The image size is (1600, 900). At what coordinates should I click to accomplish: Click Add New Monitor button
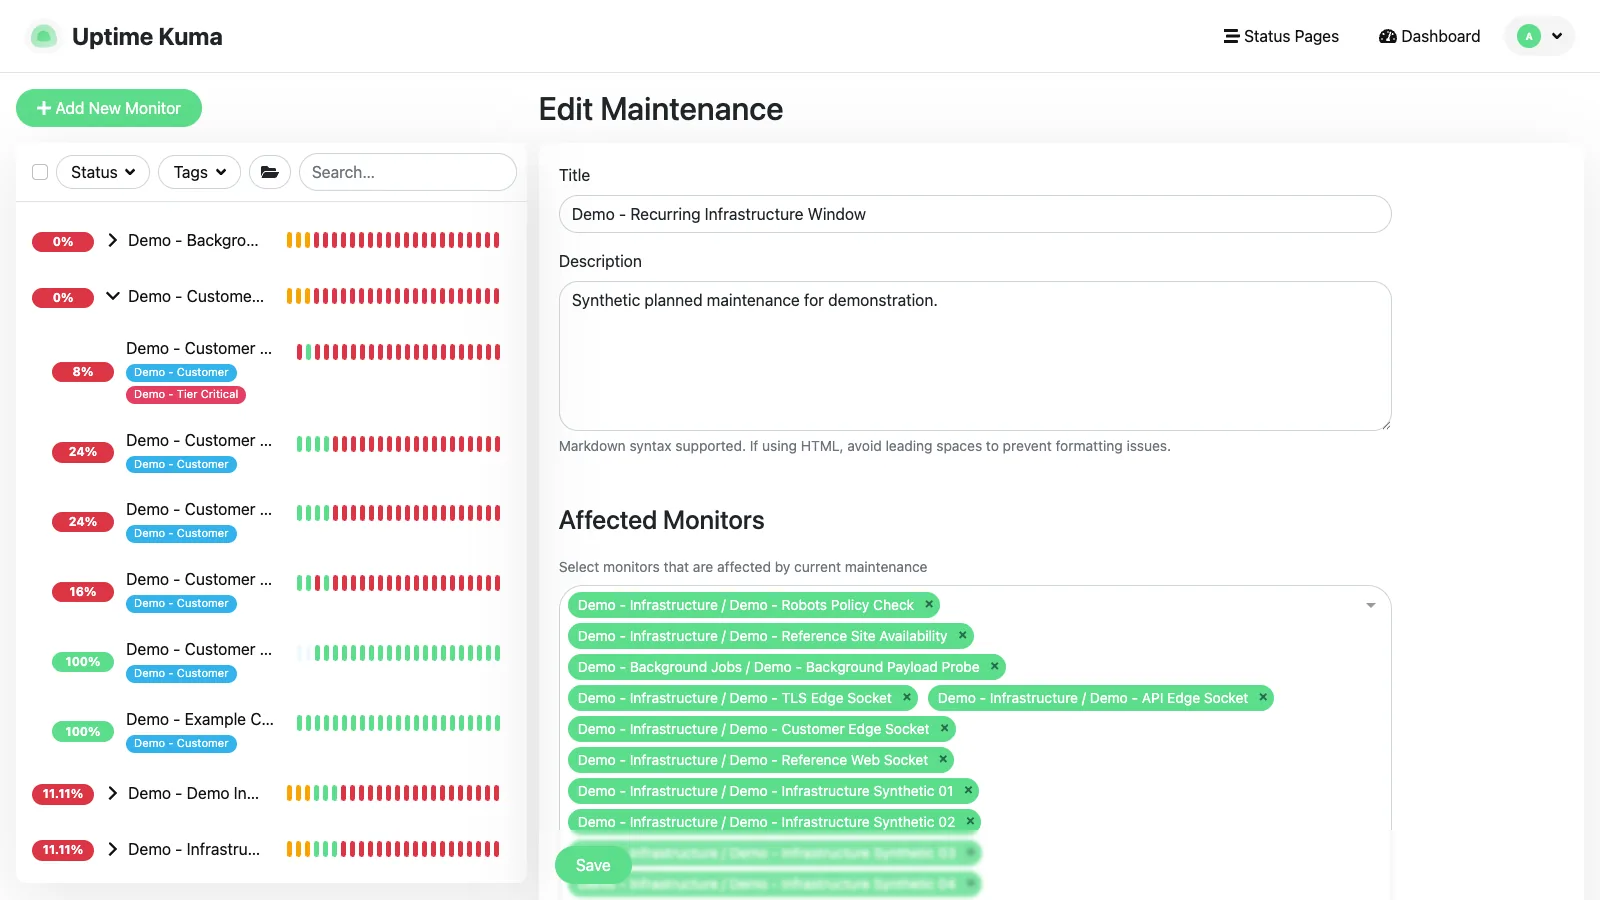pyautogui.click(x=109, y=108)
